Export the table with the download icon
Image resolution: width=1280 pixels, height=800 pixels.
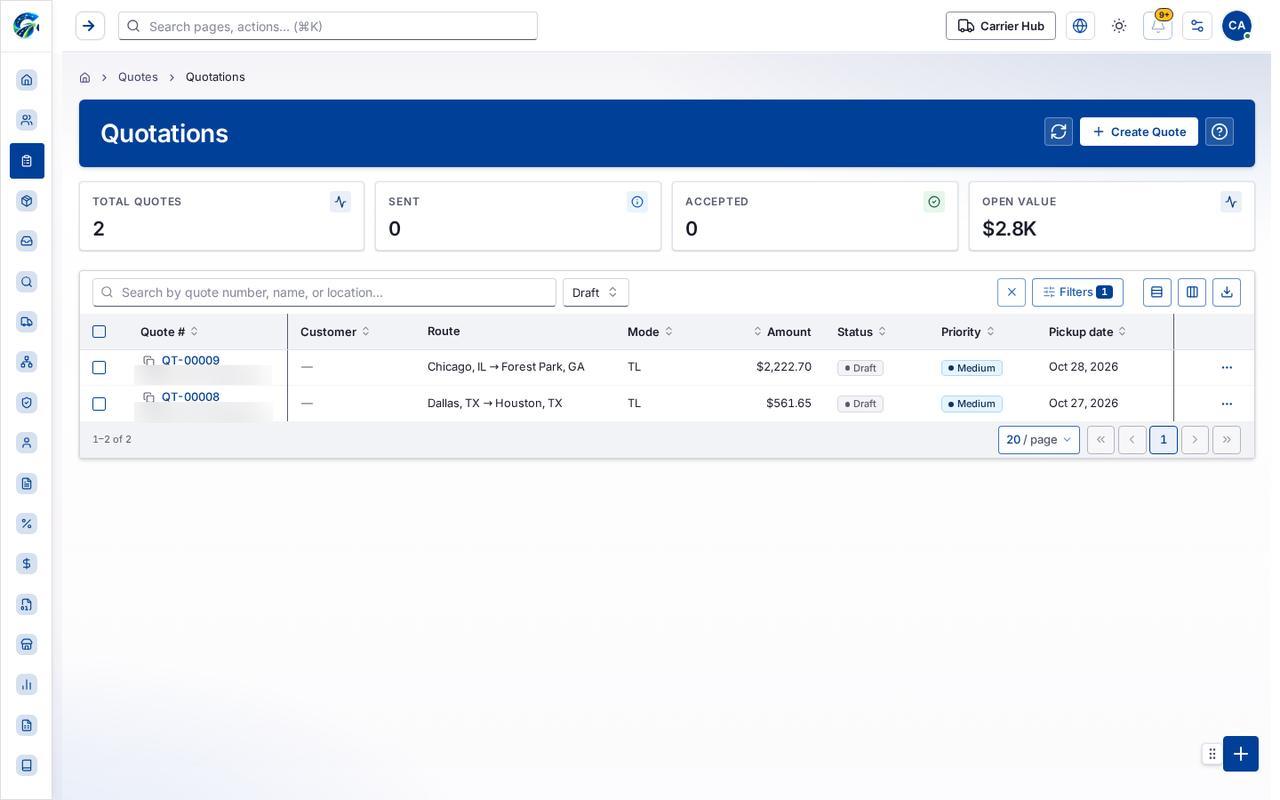tap(1227, 292)
